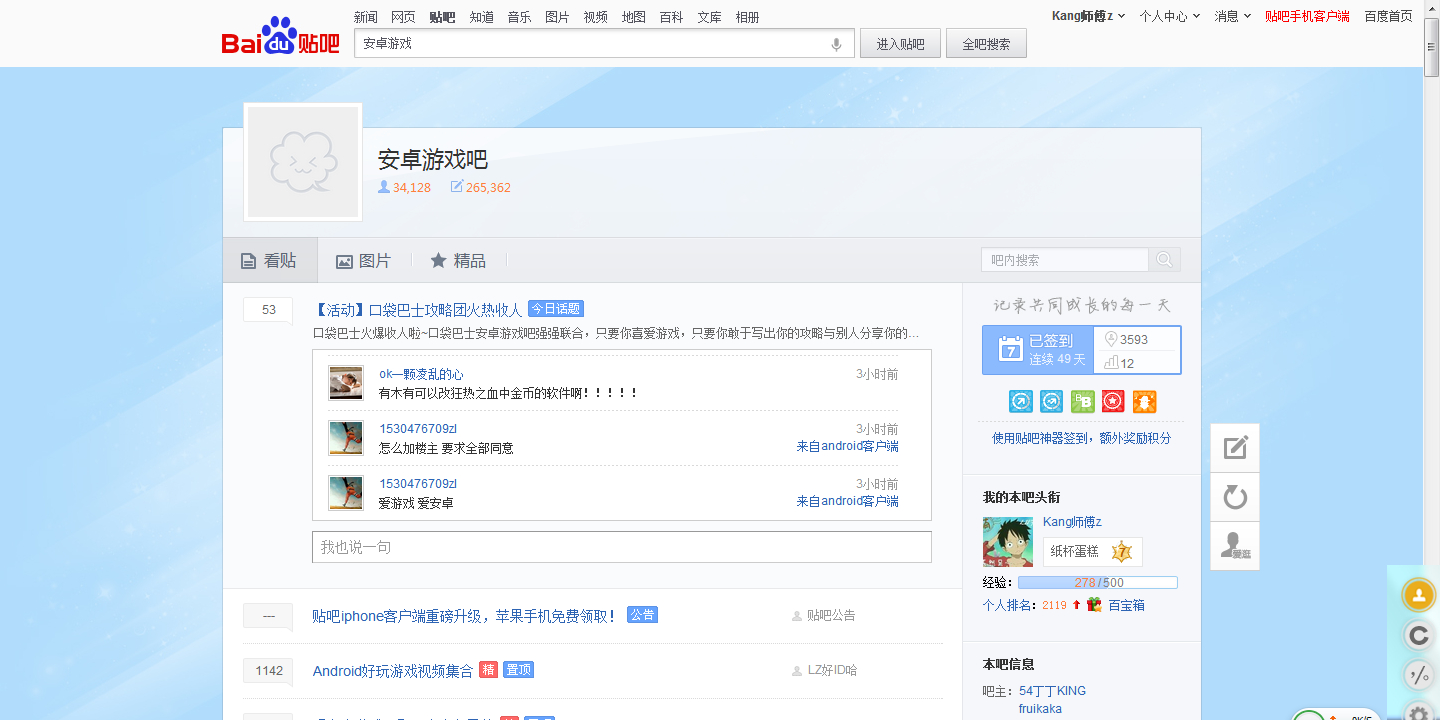Image resolution: width=1440 pixels, height=720 pixels.
Task: Click the magnifier button beside 吧内搜索
Action: click(x=1164, y=260)
